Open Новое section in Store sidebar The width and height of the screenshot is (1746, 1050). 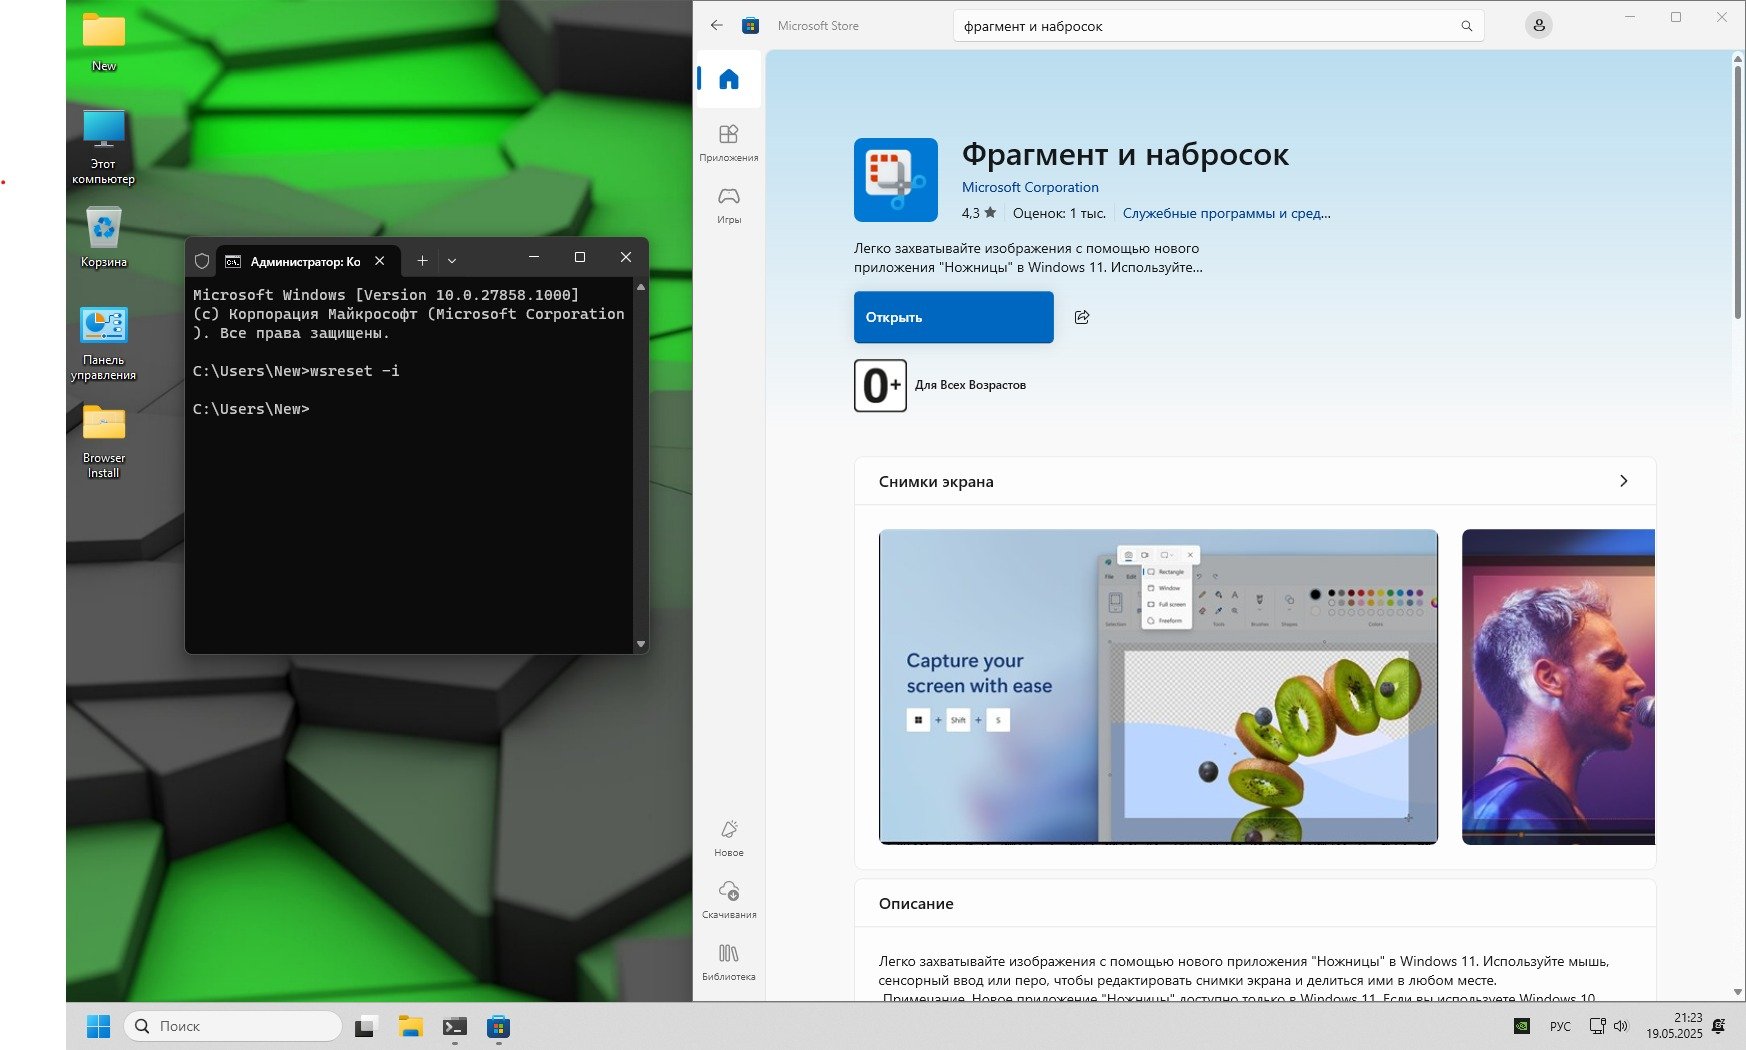click(728, 838)
